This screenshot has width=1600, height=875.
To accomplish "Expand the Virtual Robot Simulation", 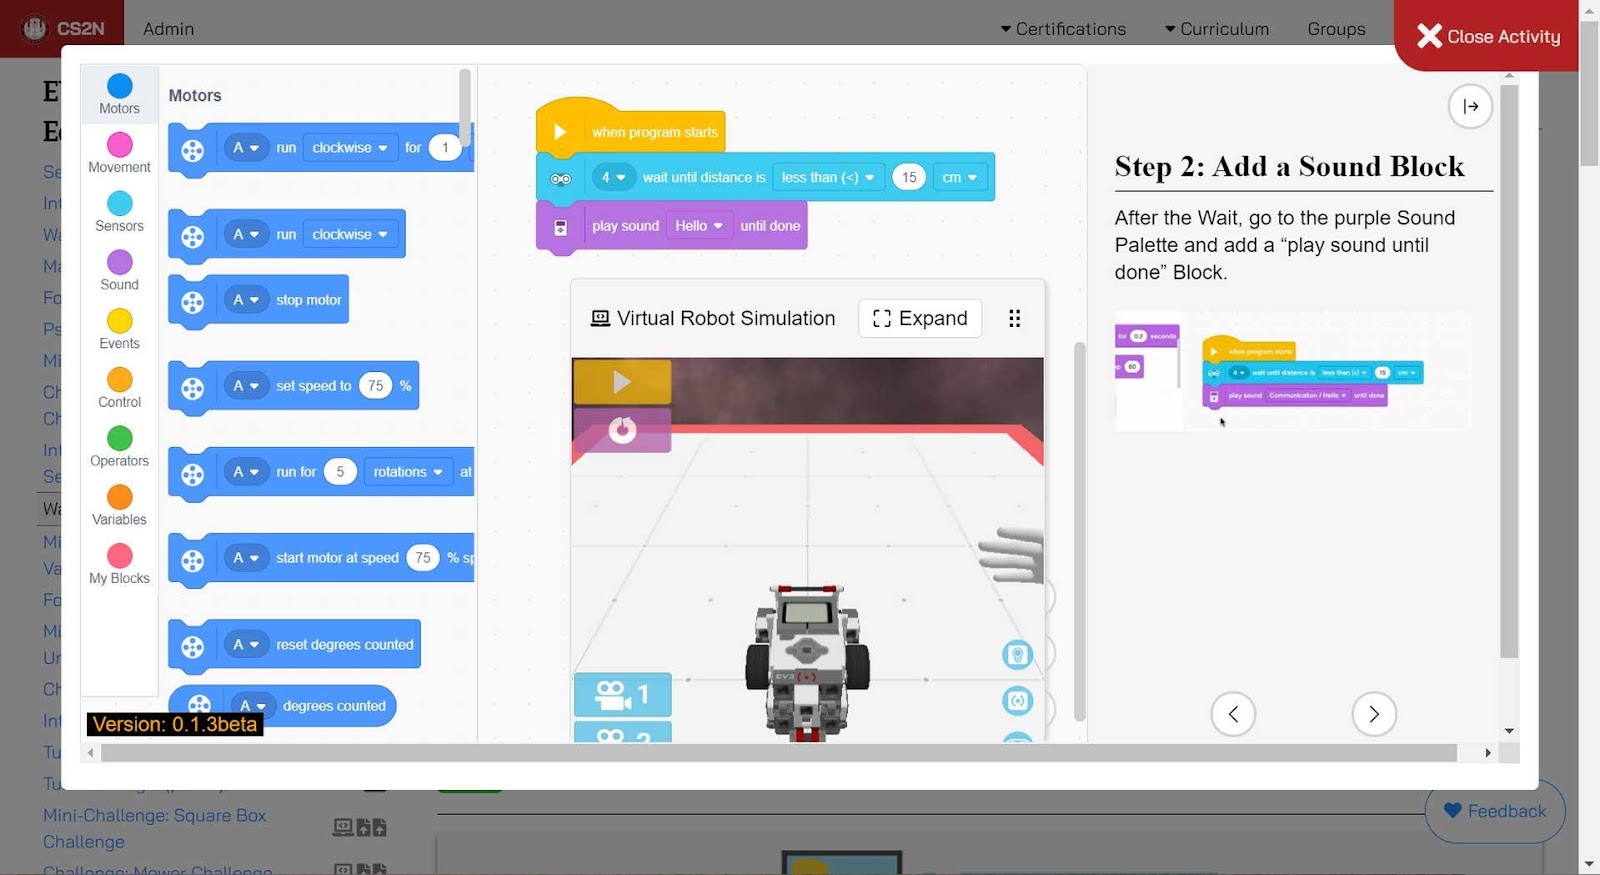I will click(x=920, y=318).
